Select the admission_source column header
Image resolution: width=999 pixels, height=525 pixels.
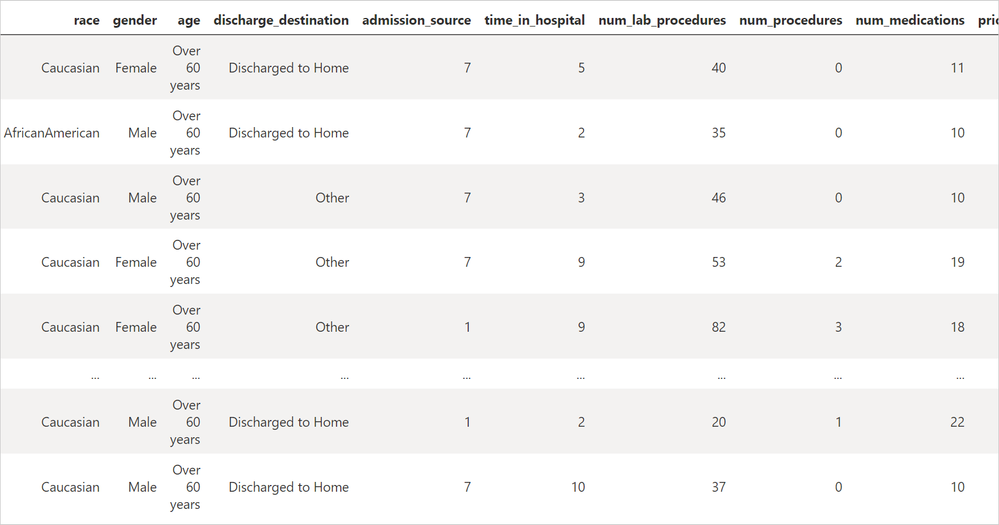tap(417, 20)
